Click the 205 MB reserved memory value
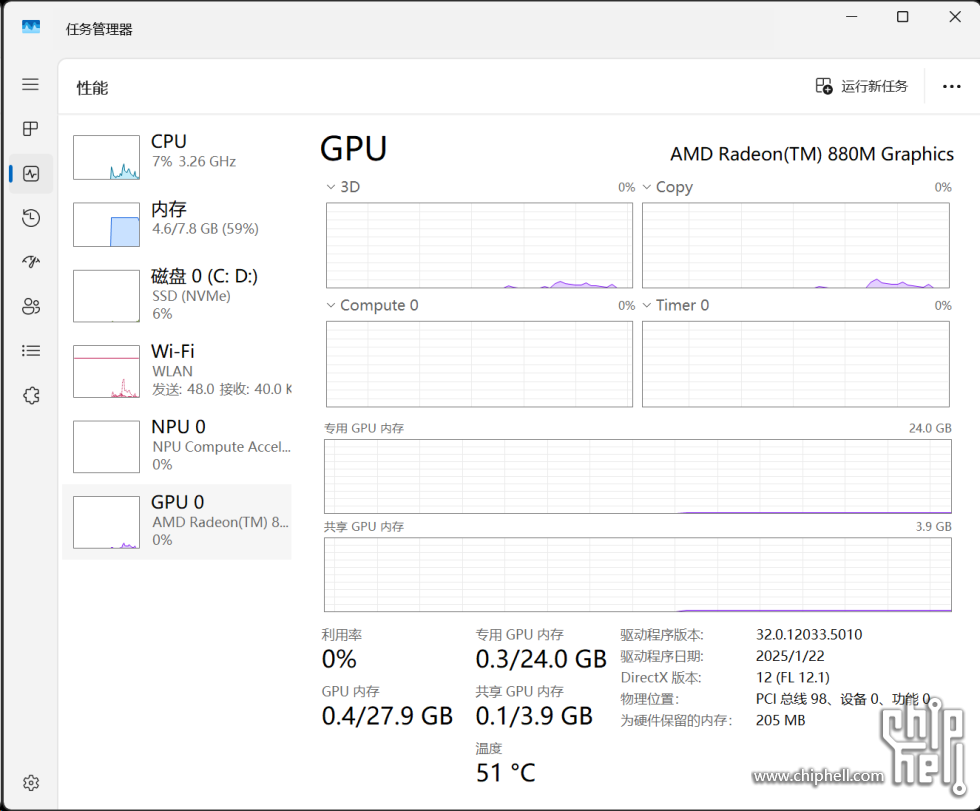 (x=780, y=720)
